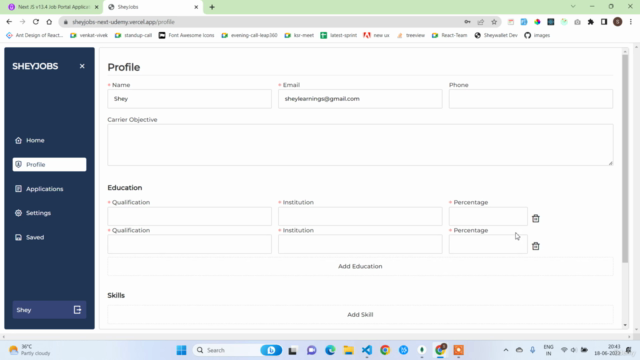Open the venkat-vivek bookmark
Screen dimensions: 640x360
click(89, 36)
